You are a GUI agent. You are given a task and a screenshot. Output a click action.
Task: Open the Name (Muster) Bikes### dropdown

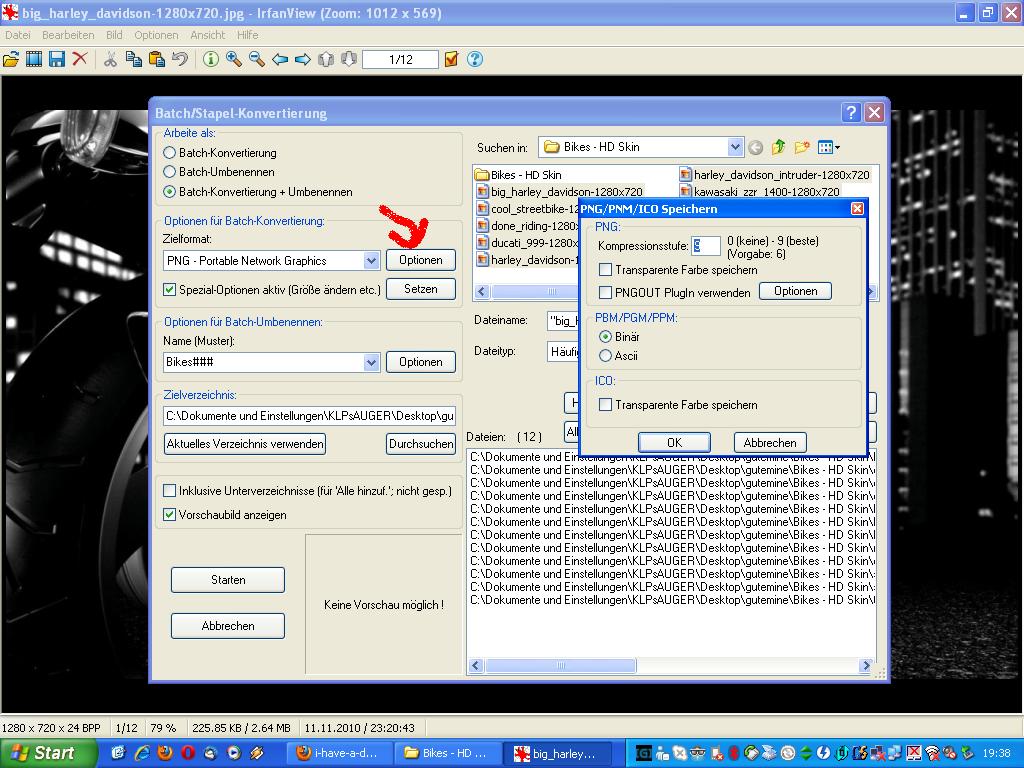[x=371, y=362]
